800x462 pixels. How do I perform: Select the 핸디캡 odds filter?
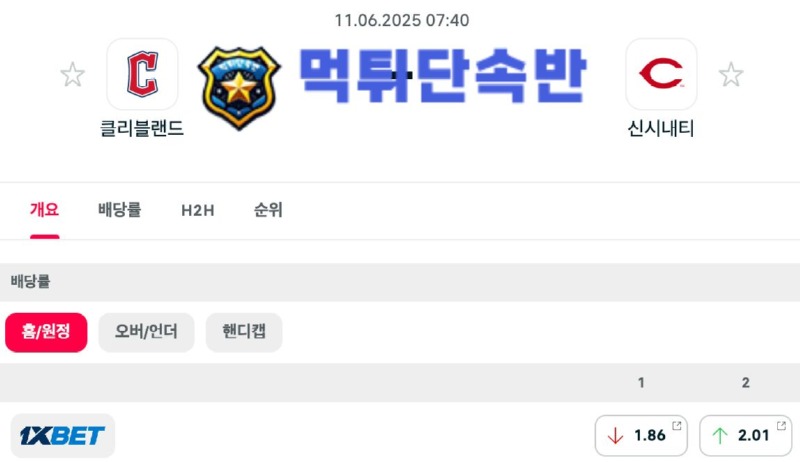(x=244, y=332)
